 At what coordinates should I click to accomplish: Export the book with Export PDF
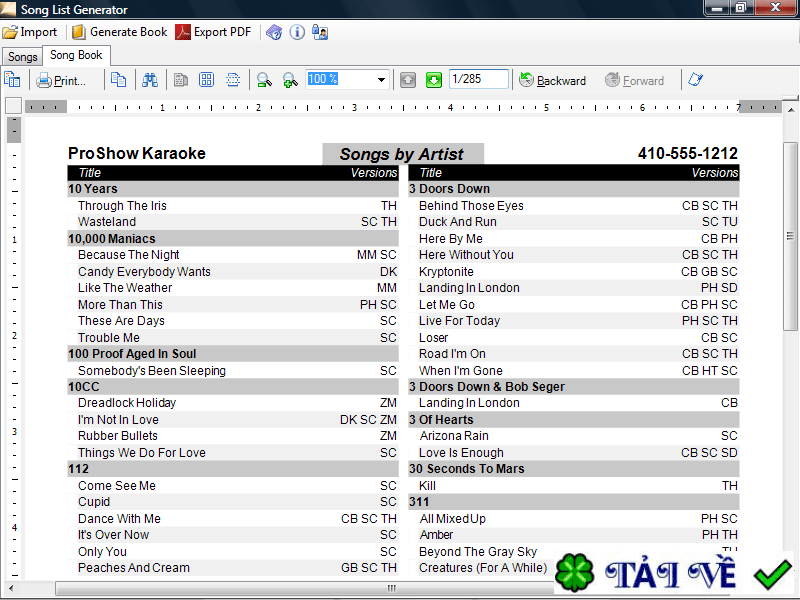click(213, 32)
